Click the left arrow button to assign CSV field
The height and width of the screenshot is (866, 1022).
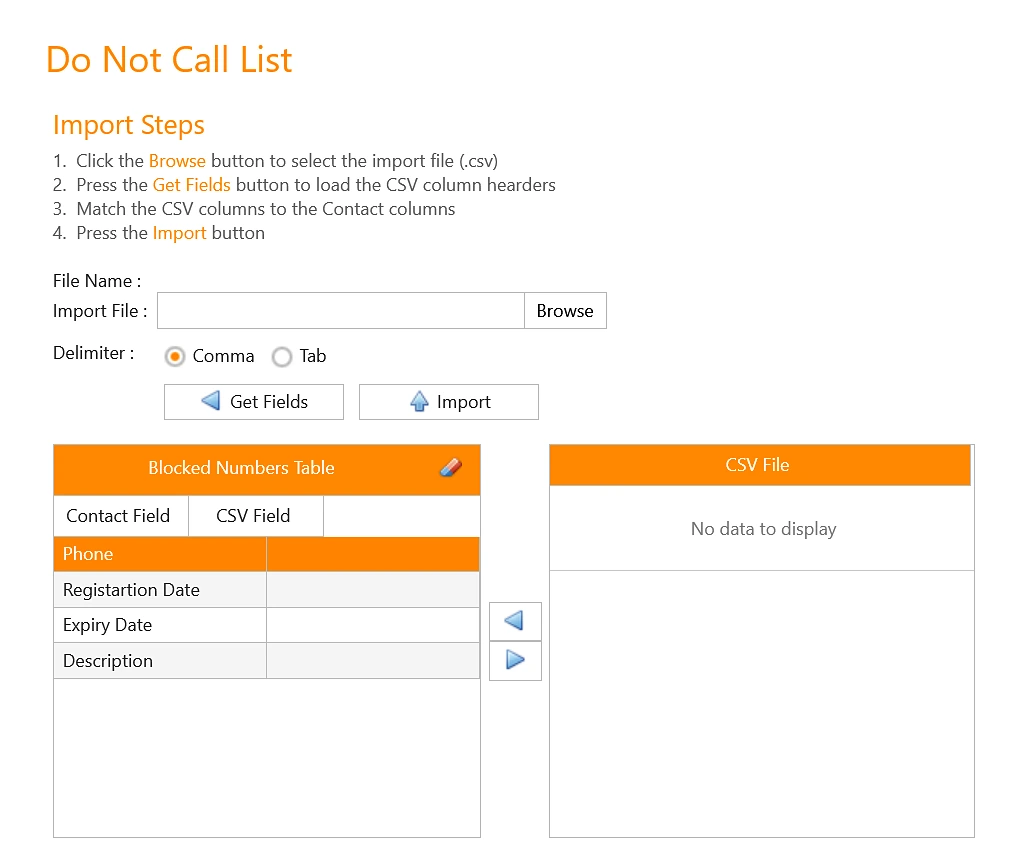pos(515,621)
